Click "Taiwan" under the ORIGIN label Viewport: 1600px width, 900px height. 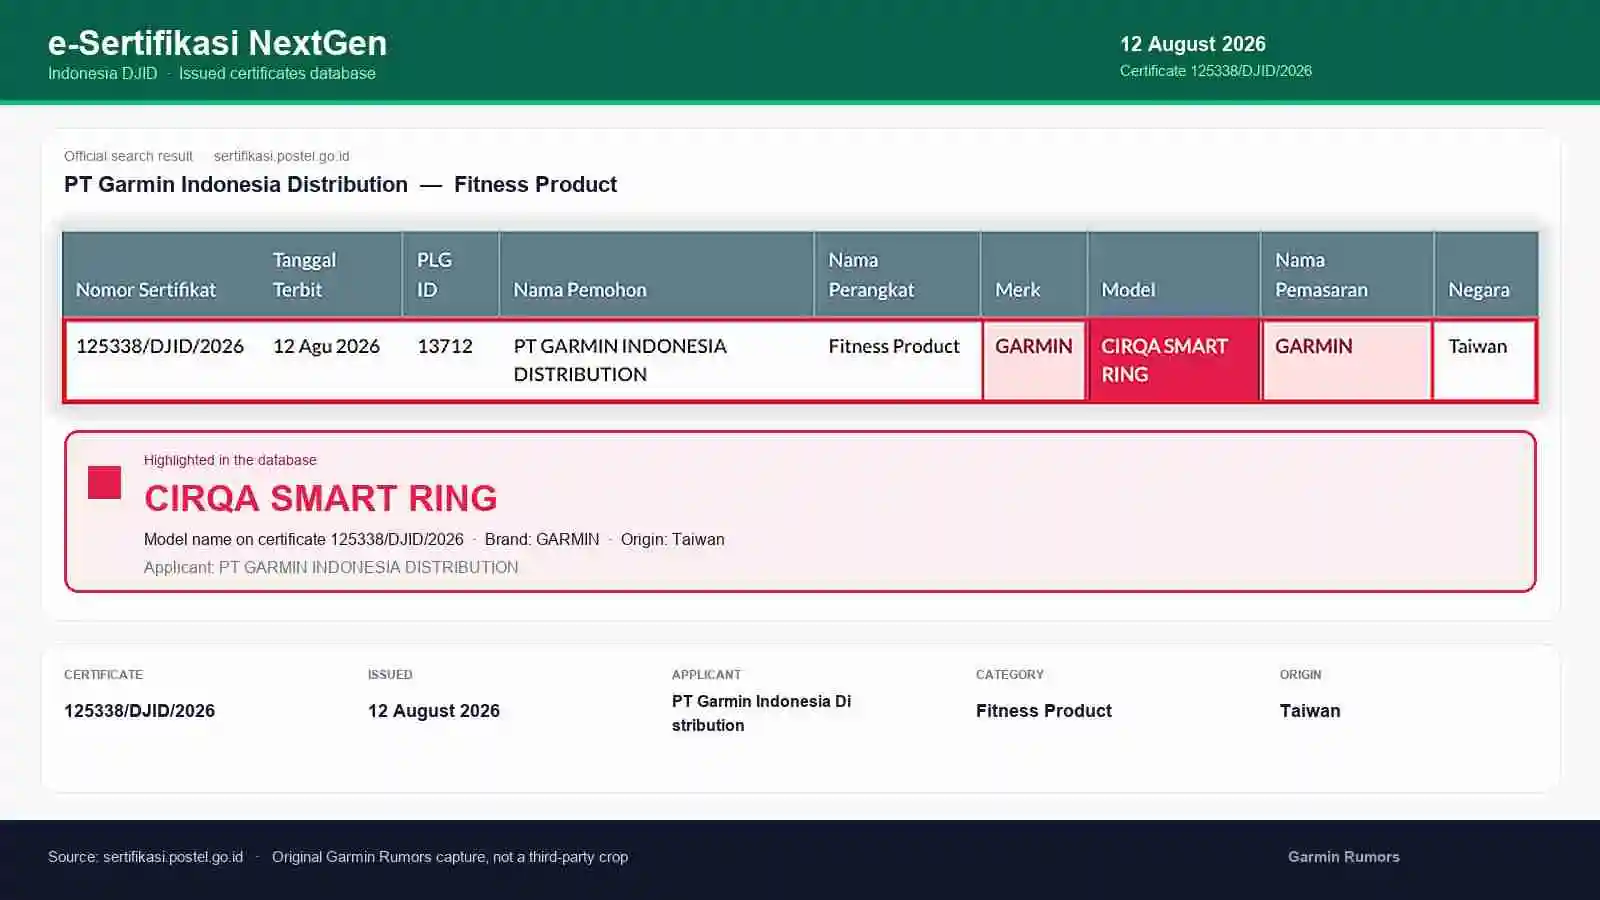click(1310, 711)
